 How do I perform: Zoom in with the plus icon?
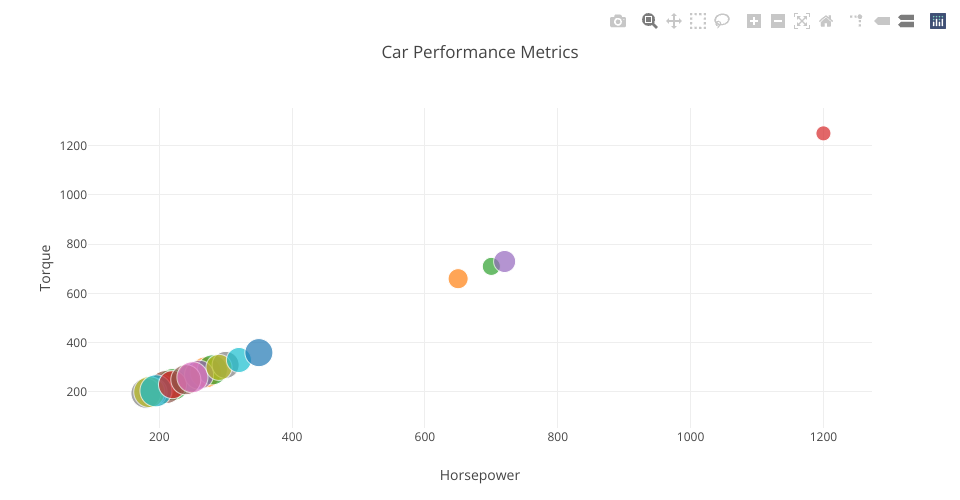pyautogui.click(x=754, y=21)
